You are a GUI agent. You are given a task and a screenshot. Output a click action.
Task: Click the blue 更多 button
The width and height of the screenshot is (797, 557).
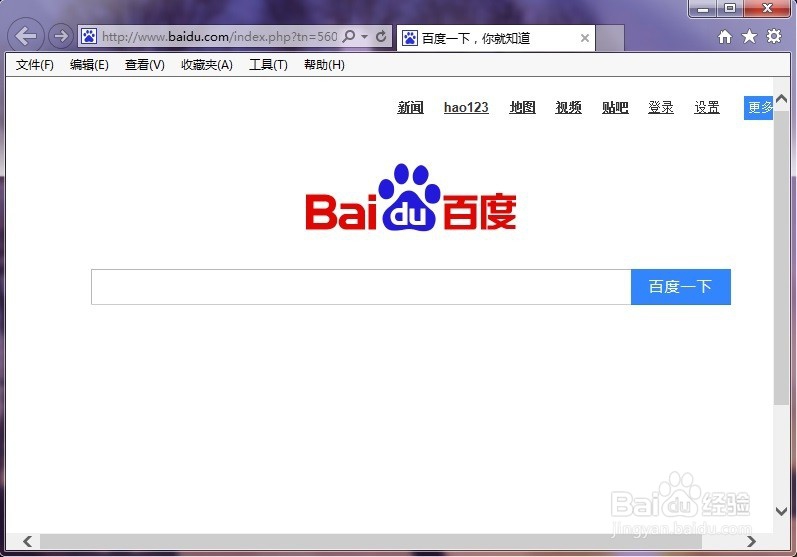click(758, 108)
